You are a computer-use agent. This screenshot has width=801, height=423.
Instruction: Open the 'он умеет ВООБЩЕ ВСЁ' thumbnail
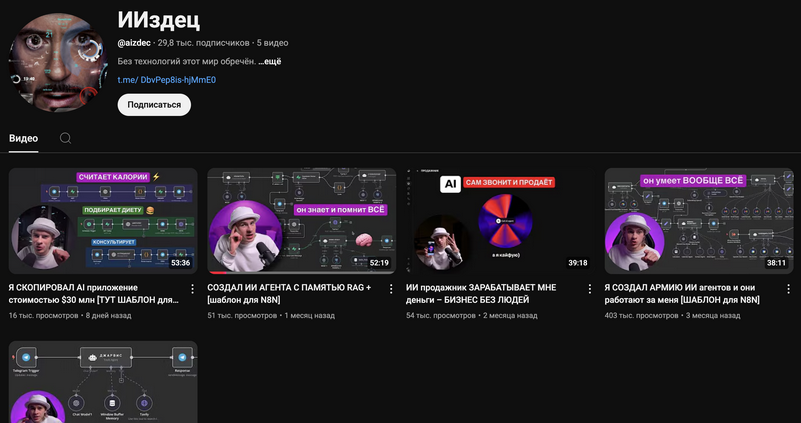coord(699,221)
